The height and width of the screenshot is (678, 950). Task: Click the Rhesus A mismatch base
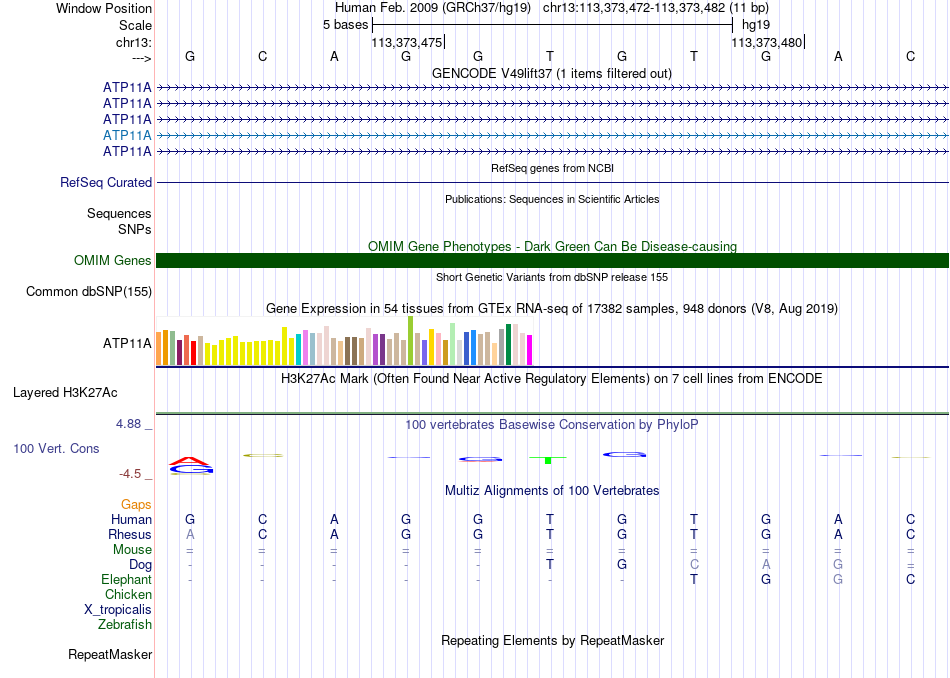190,534
